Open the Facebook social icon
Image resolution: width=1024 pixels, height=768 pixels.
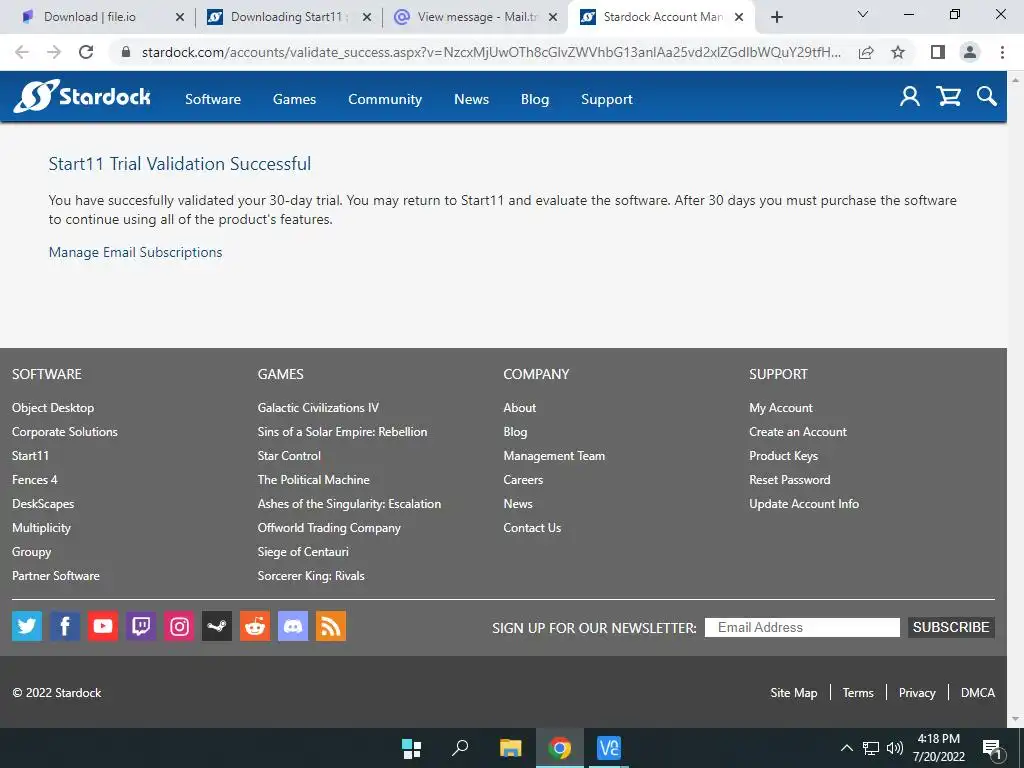(65, 626)
